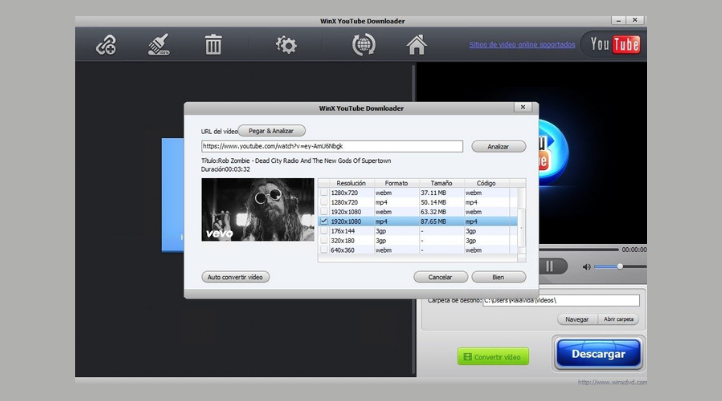
Task: Click 'Navegar' to browse folder
Action: (577, 319)
